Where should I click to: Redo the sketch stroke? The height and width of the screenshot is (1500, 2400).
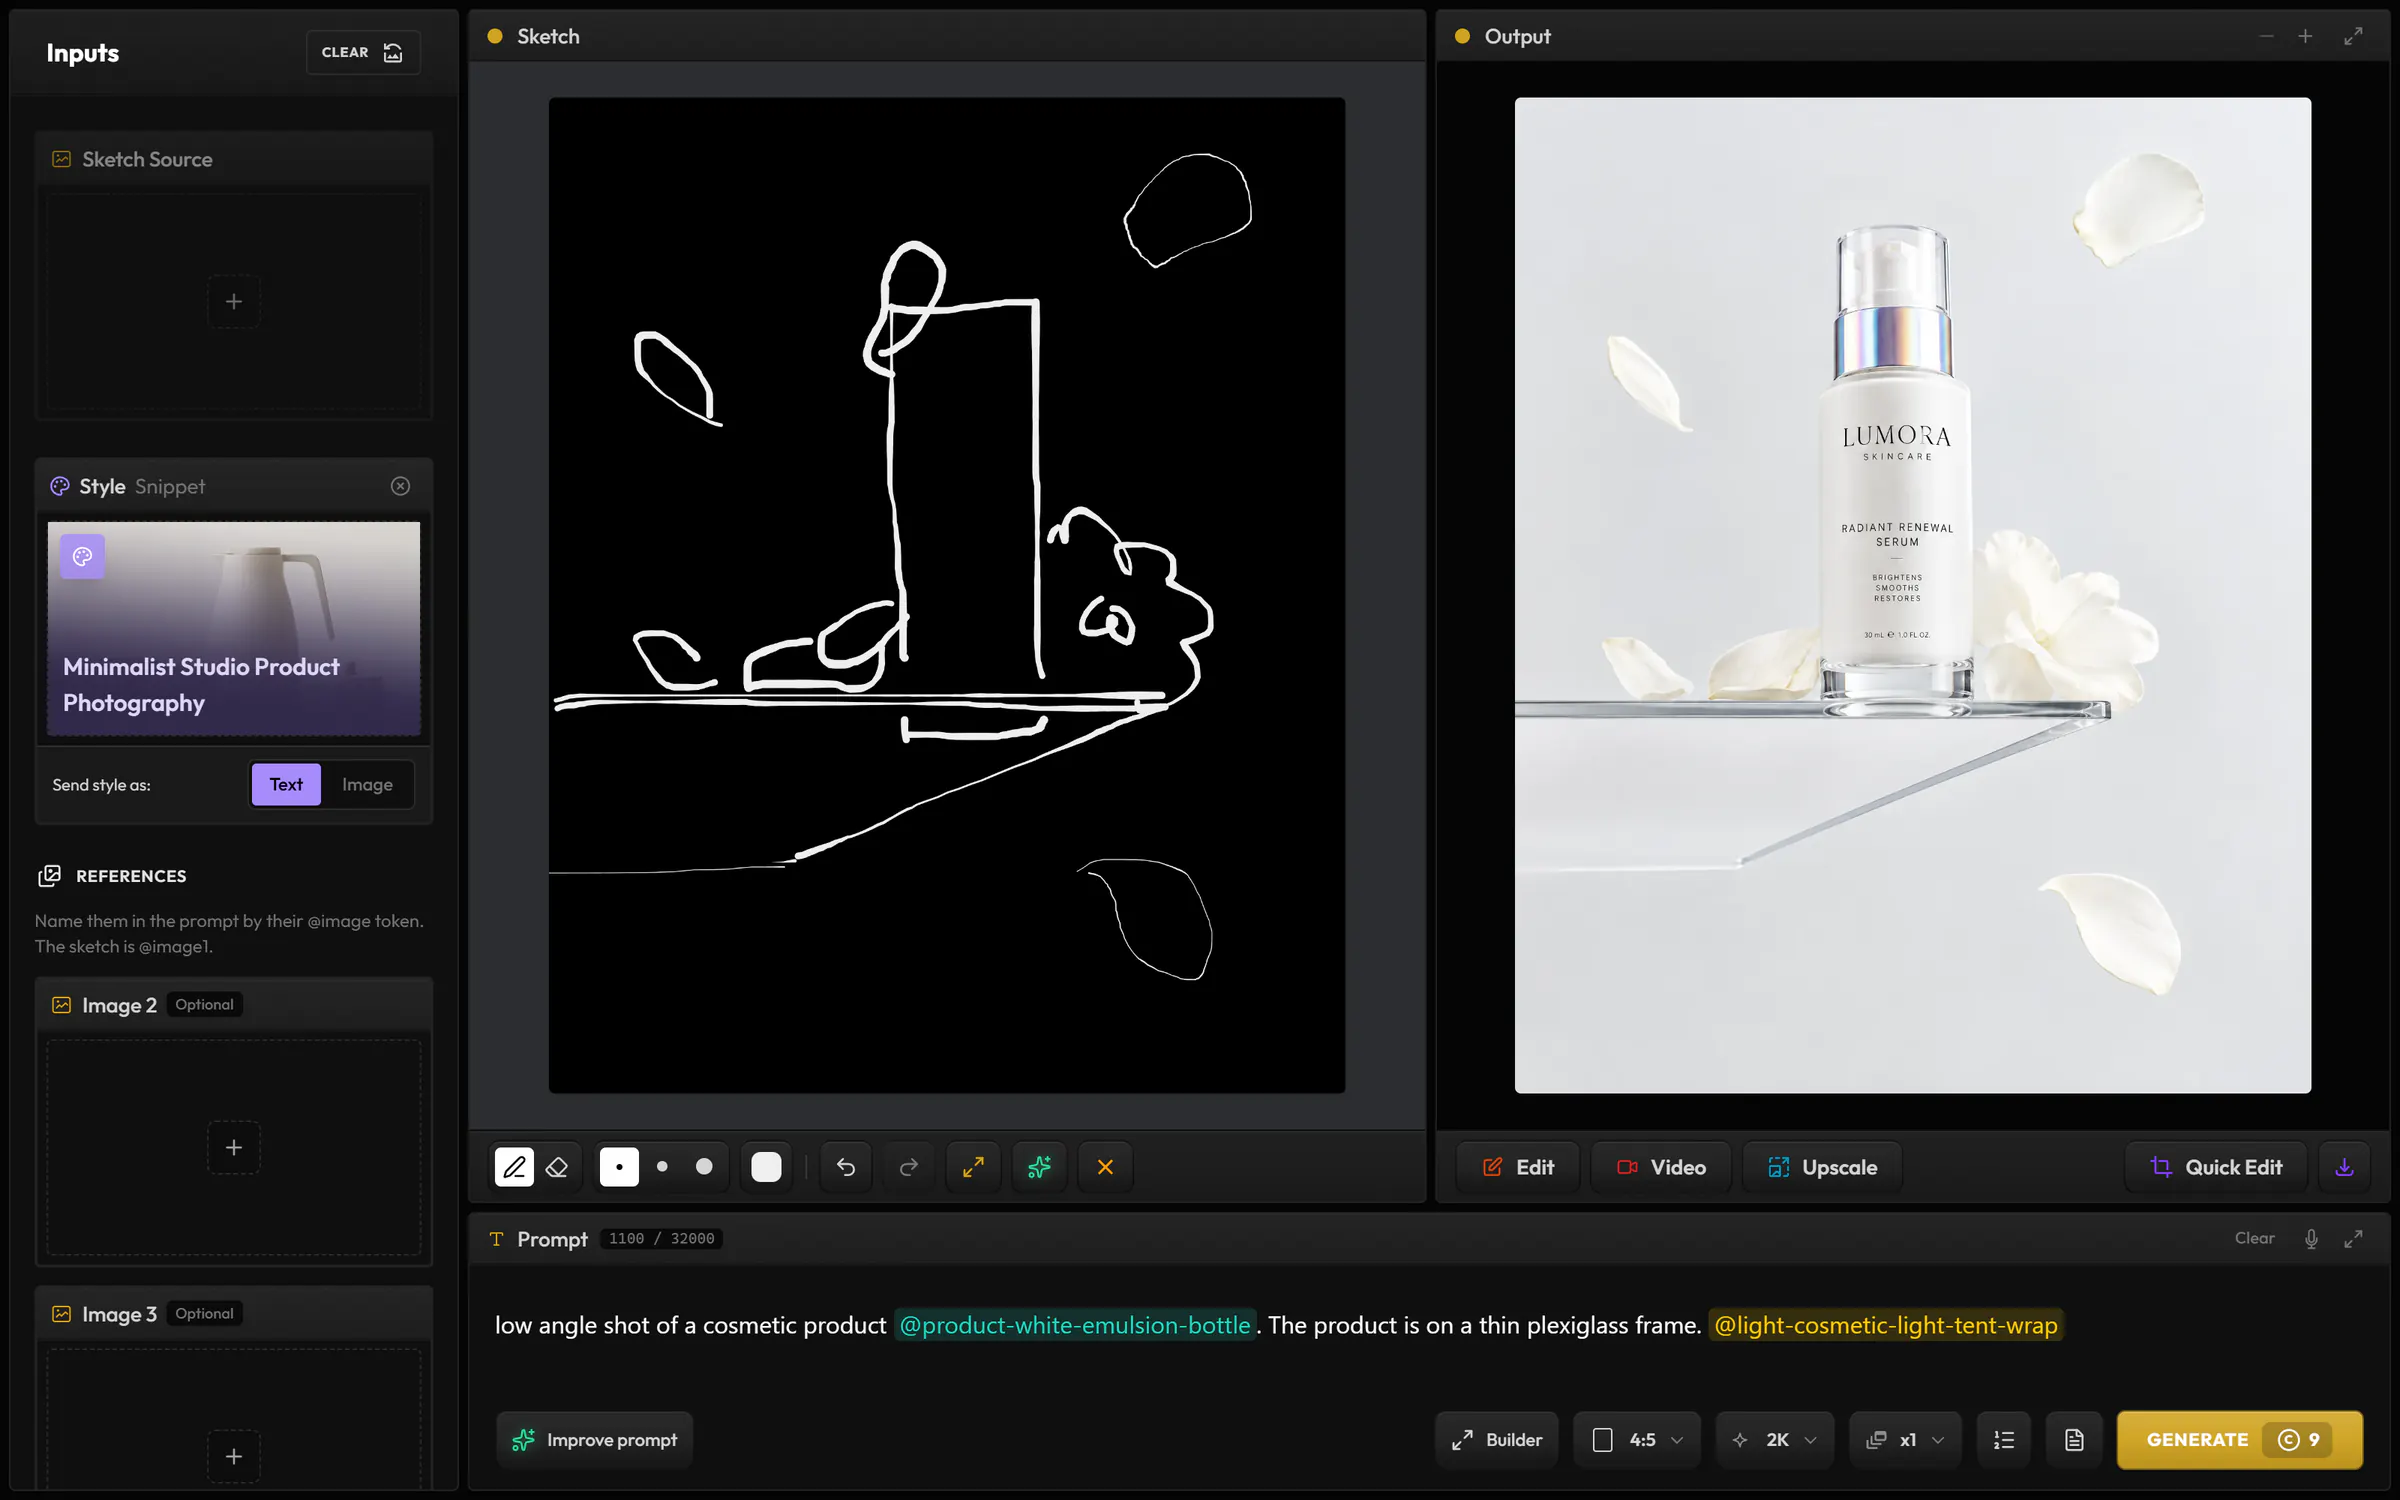pyautogui.click(x=908, y=1167)
